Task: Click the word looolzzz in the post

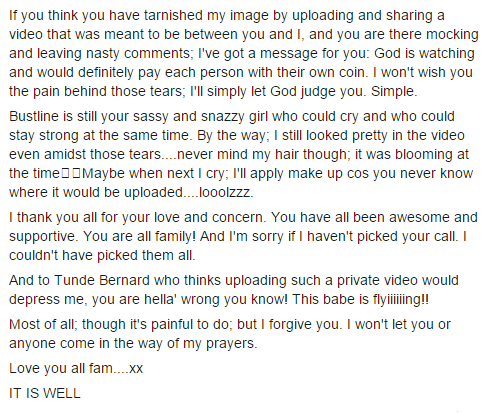Action: [226, 192]
